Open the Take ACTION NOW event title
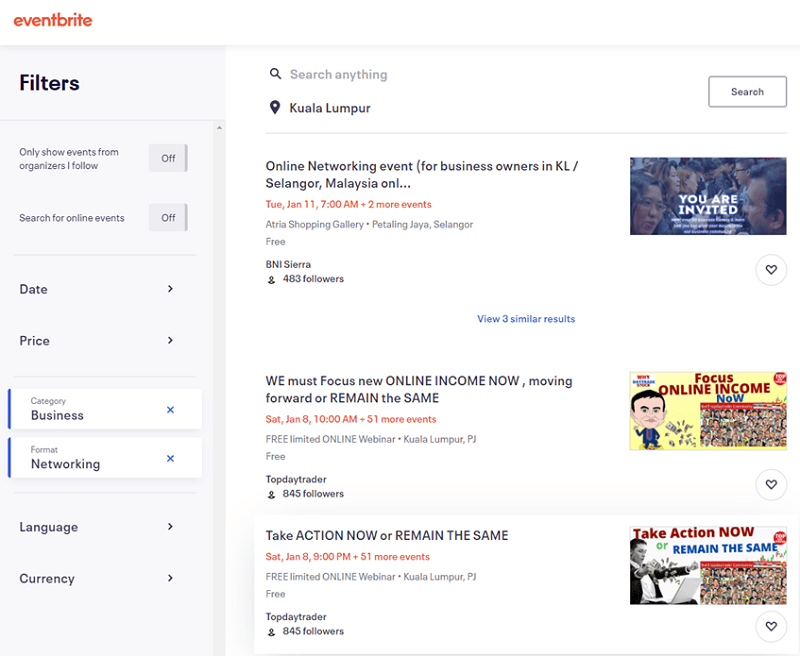Image resolution: width=800 pixels, height=656 pixels. [387, 536]
